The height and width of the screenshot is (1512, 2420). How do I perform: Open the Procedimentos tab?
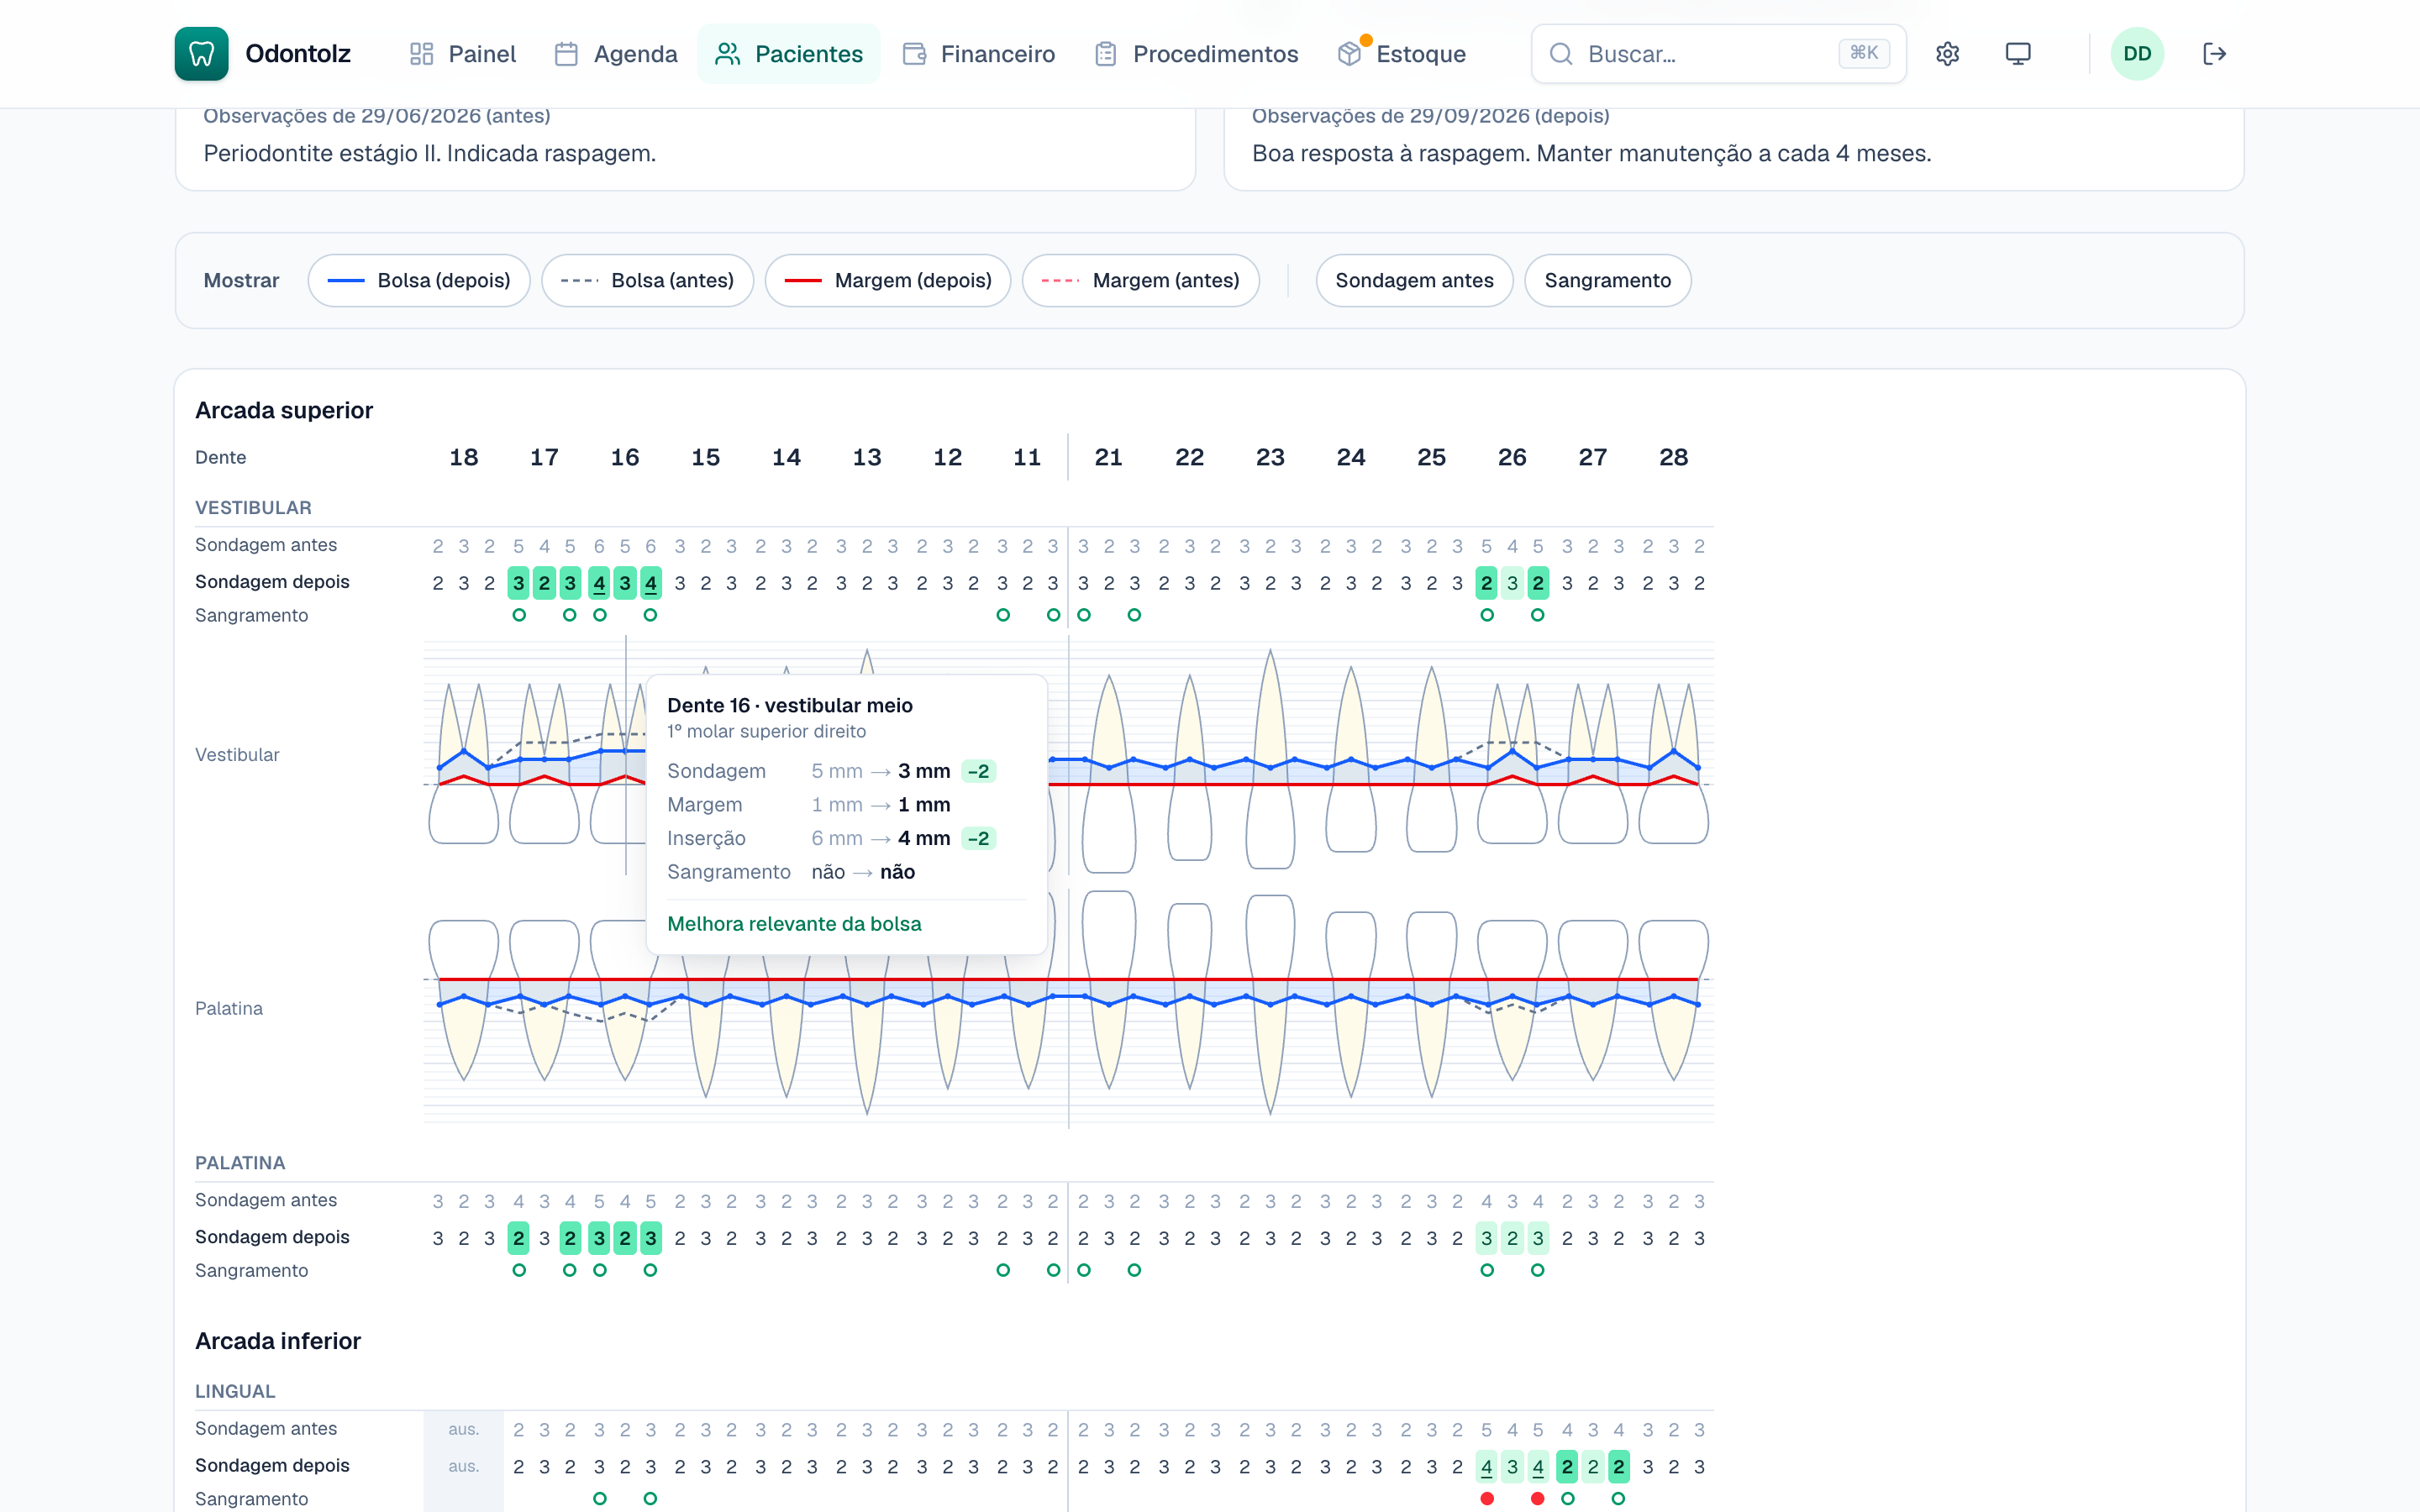coord(1196,53)
